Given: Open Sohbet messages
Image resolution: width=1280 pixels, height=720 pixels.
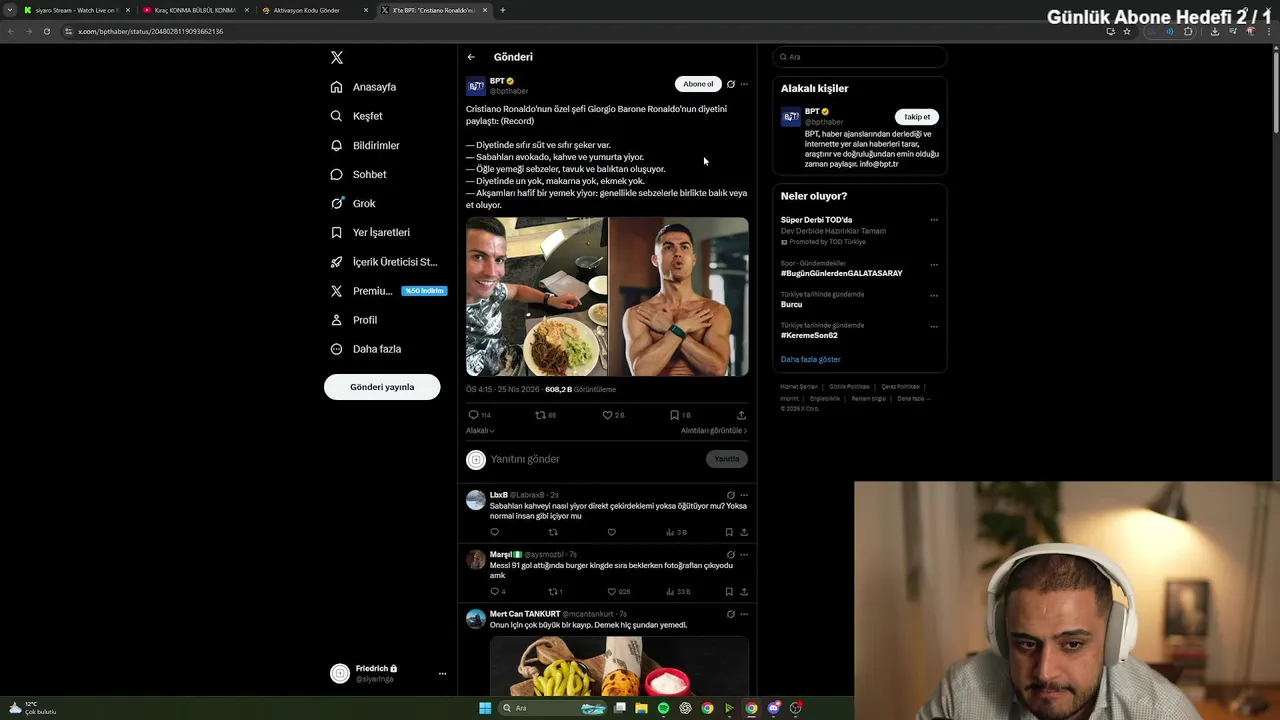Looking at the screenshot, I should pos(359,174).
